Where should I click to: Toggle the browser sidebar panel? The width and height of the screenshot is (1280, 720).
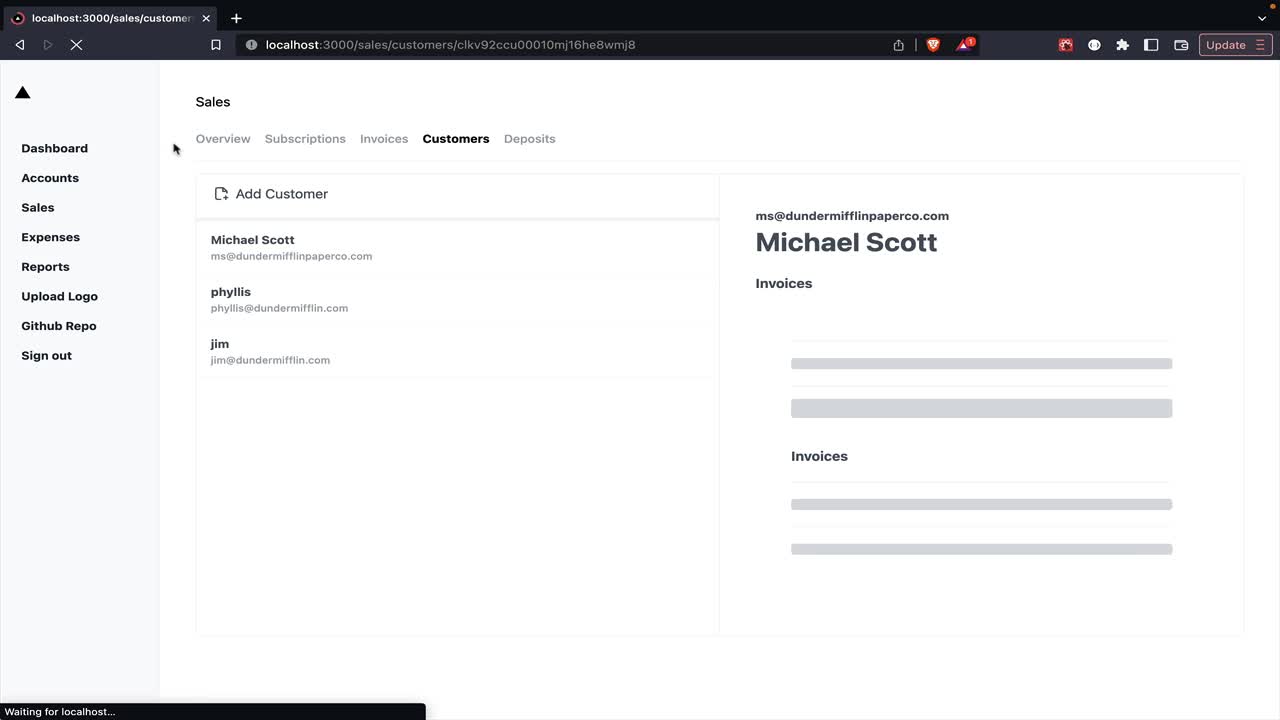[x=1151, y=45]
